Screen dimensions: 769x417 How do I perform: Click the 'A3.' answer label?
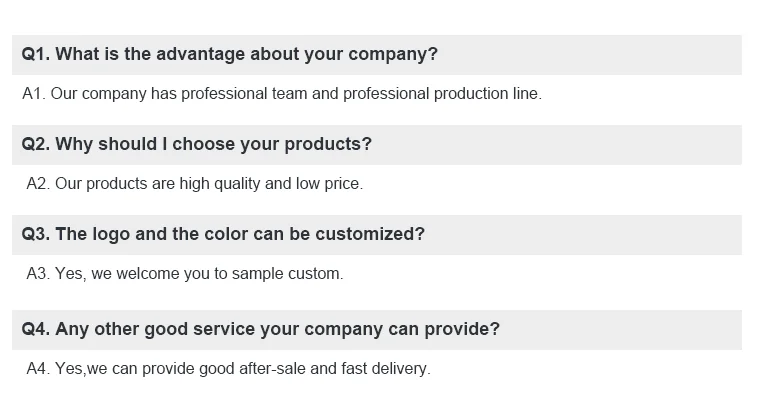(x=38, y=273)
